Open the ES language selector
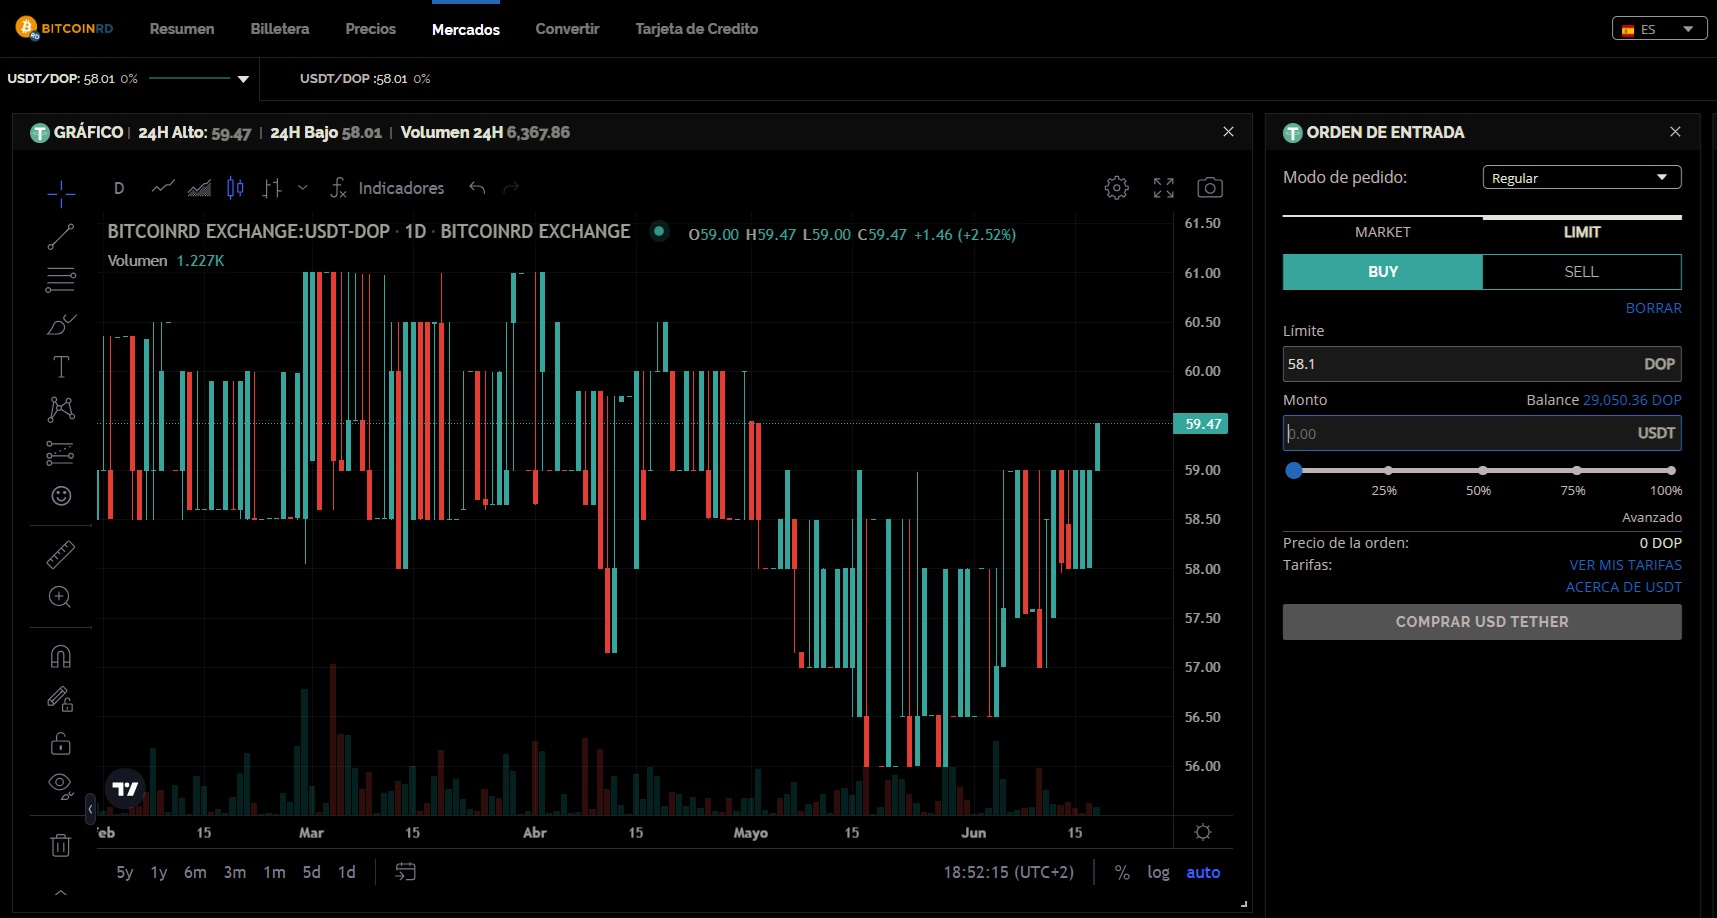Viewport: 1717px width, 918px height. click(x=1659, y=28)
